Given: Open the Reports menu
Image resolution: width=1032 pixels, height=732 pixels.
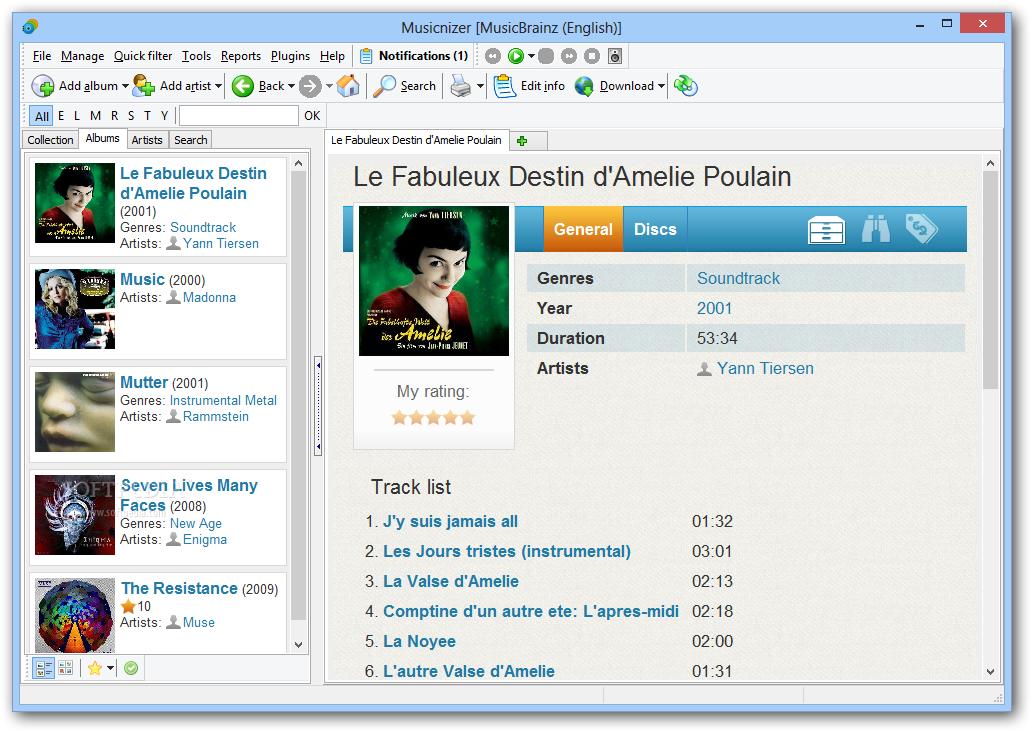Looking at the screenshot, I should tap(241, 56).
